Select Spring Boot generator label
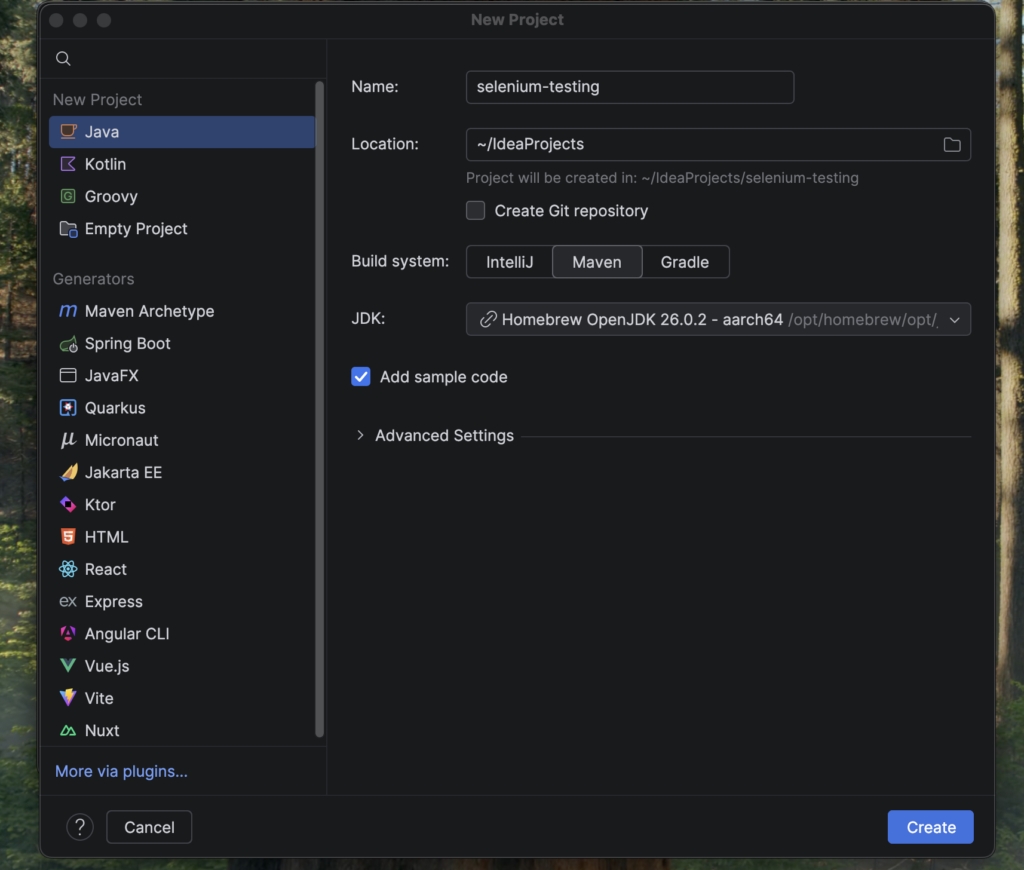Image resolution: width=1024 pixels, height=870 pixels. tap(127, 344)
